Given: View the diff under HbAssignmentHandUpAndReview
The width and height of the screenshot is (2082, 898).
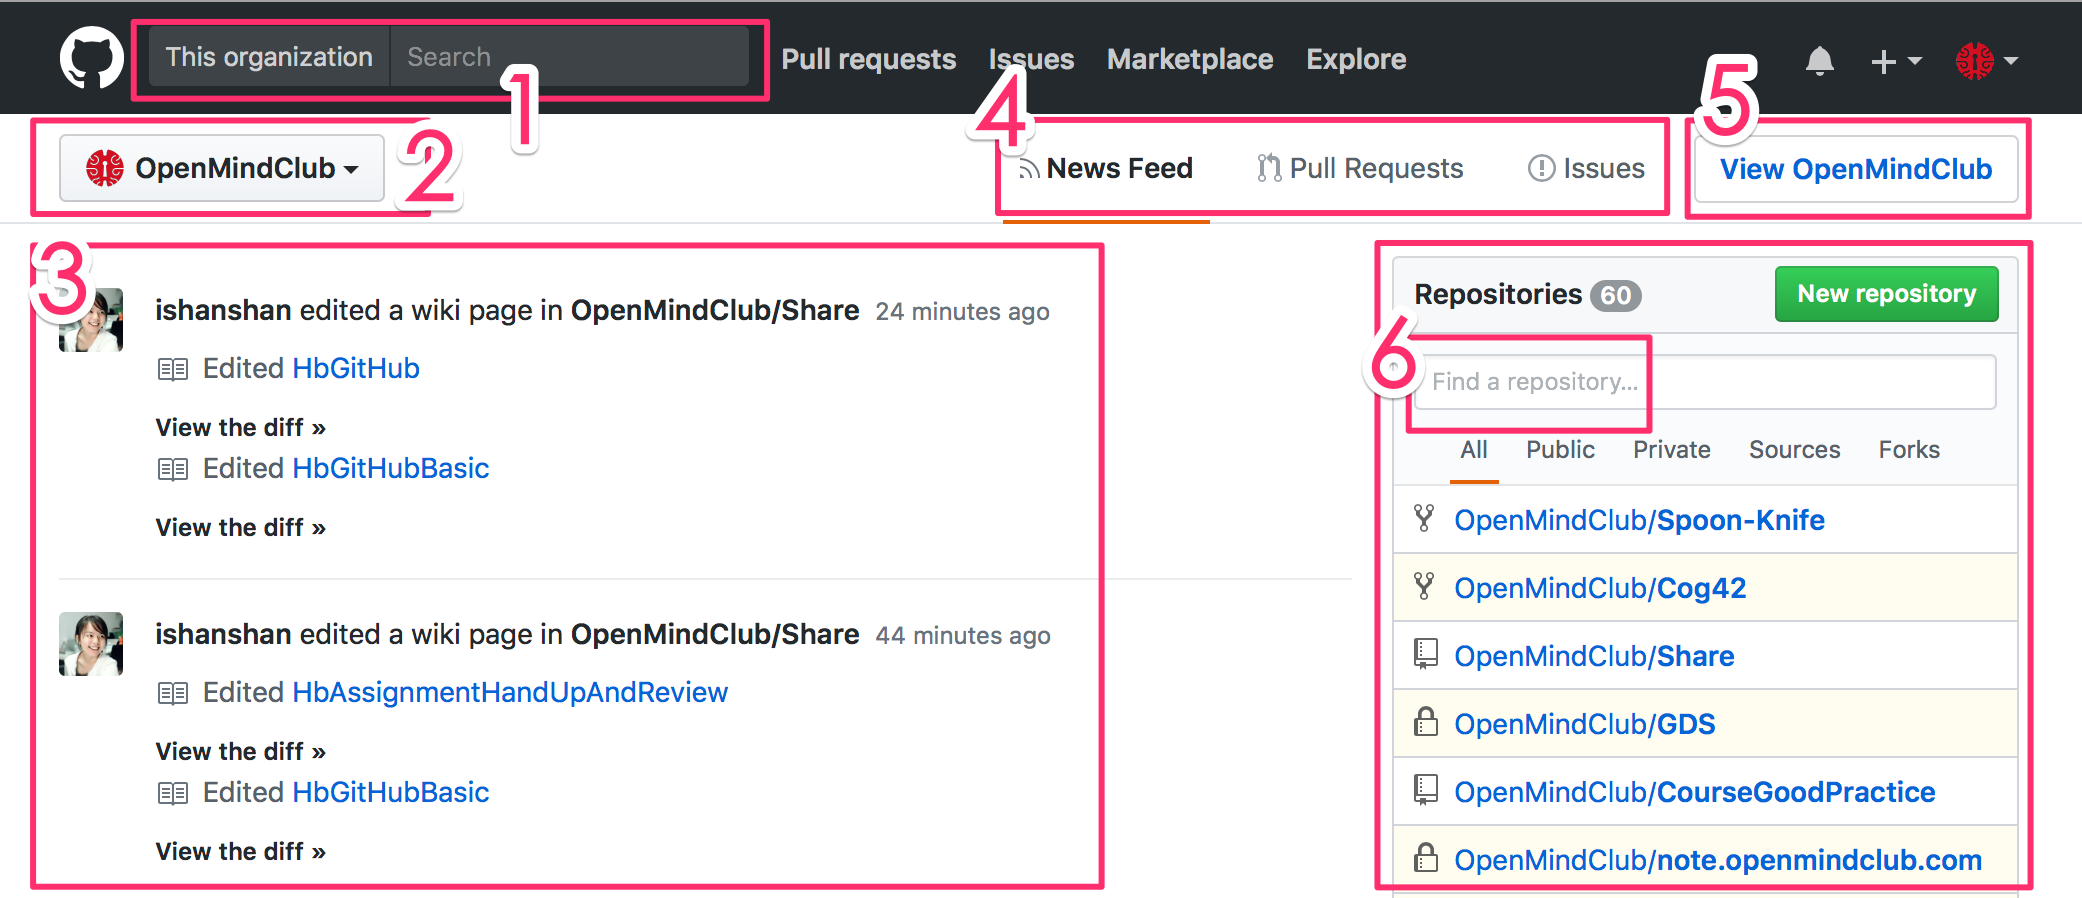Looking at the screenshot, I should tap(241, 752).
